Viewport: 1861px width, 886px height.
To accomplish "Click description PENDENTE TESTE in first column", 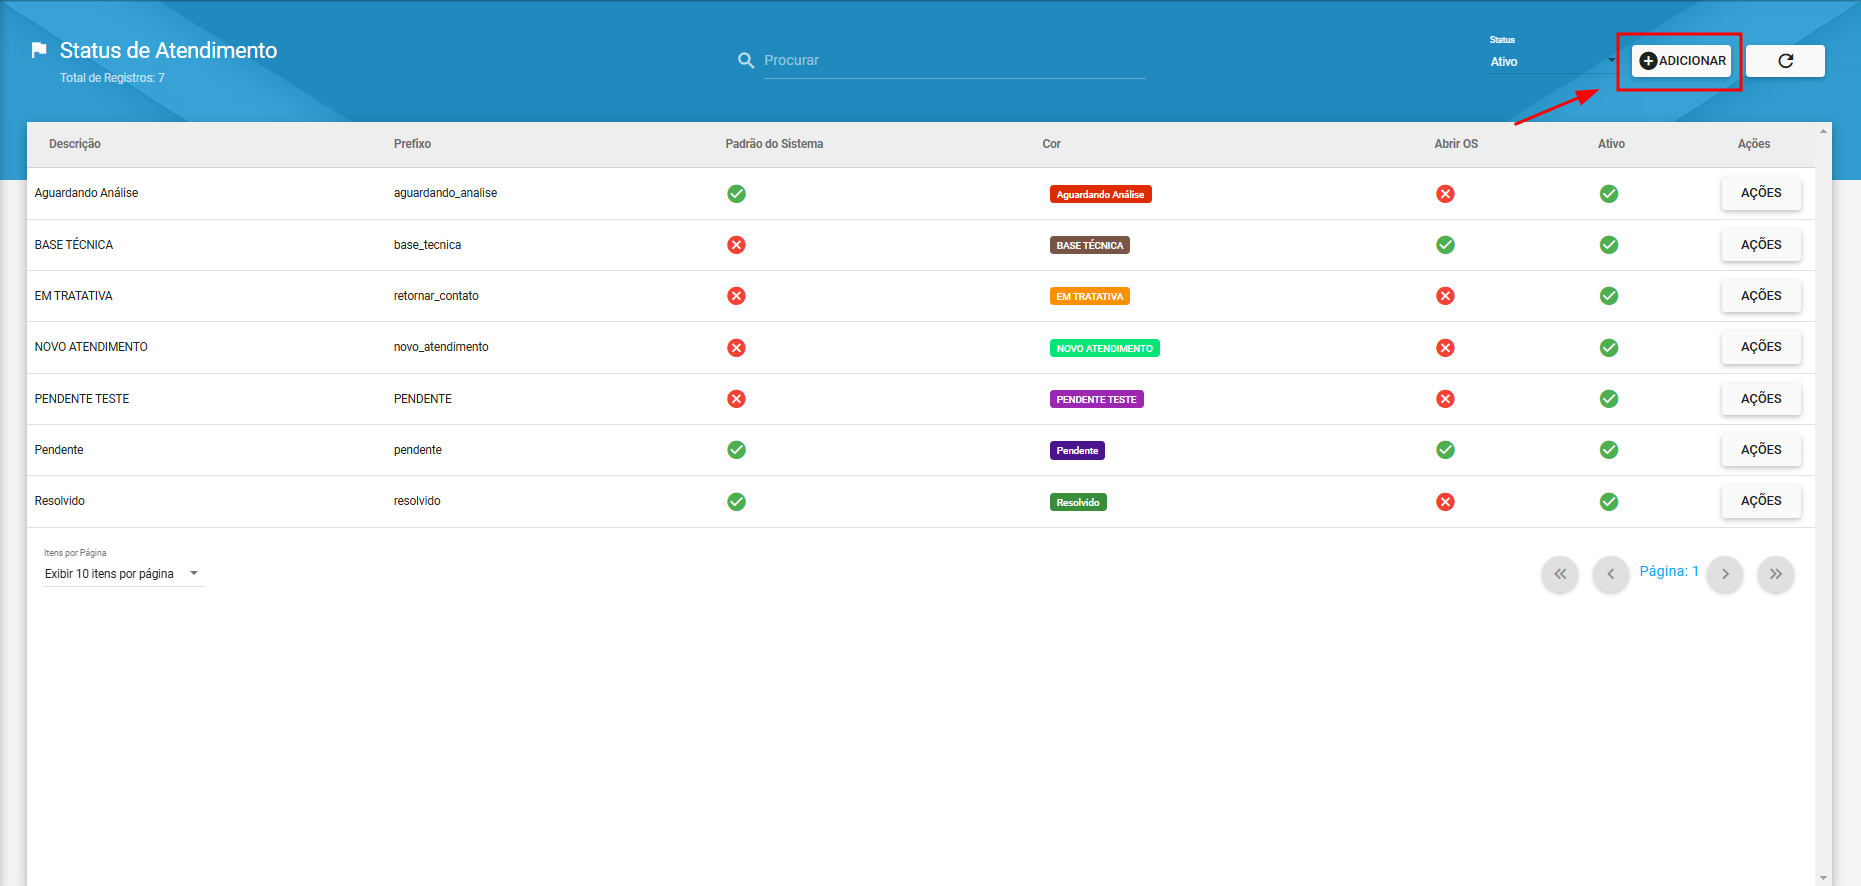I will point(82,399).
